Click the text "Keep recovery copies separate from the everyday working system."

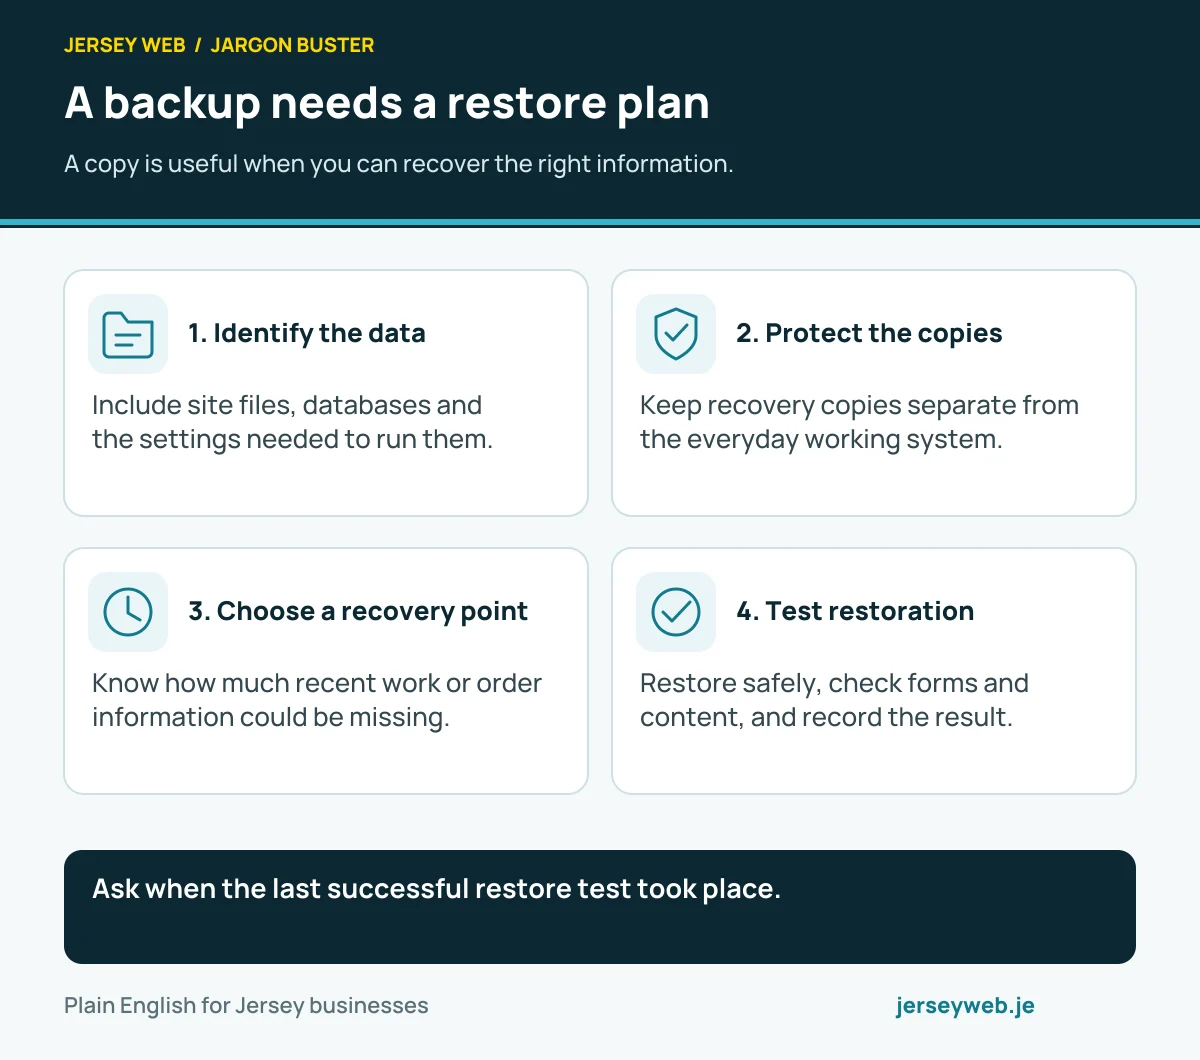click(x=859, y=422)
